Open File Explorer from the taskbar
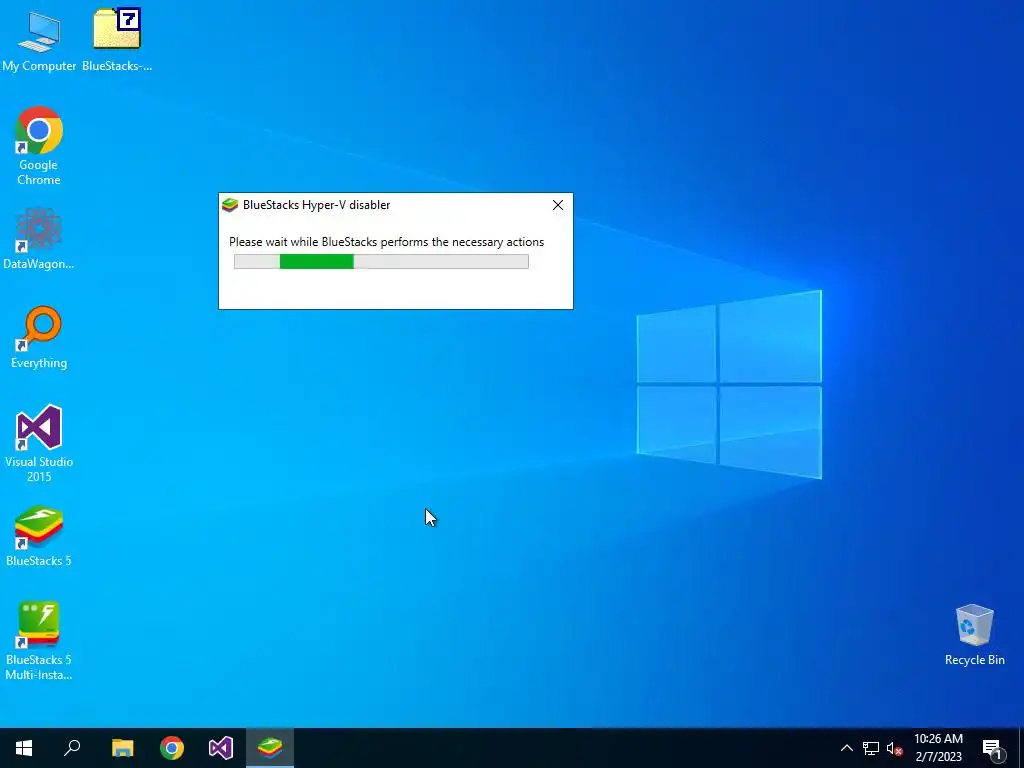Screen dimensions: 1024x768 point(122,748)
